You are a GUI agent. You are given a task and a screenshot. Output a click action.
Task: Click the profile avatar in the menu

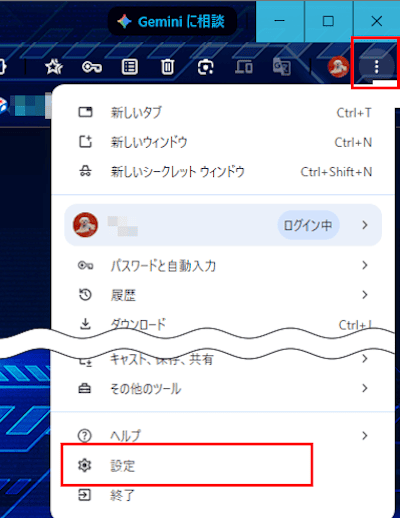[x=85, y=225]
